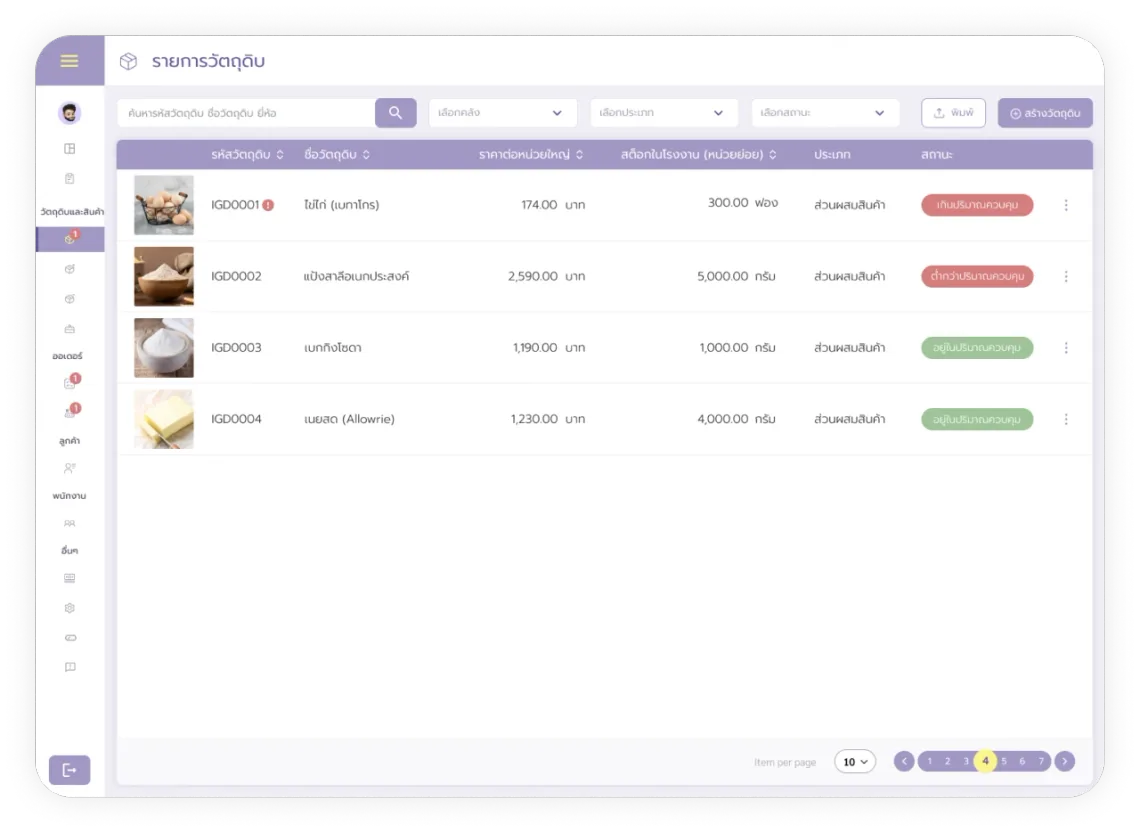Viewport: 1140px width, 833px height.
Task: Click green status badge for IGD0004
Action: pos(977,419)
